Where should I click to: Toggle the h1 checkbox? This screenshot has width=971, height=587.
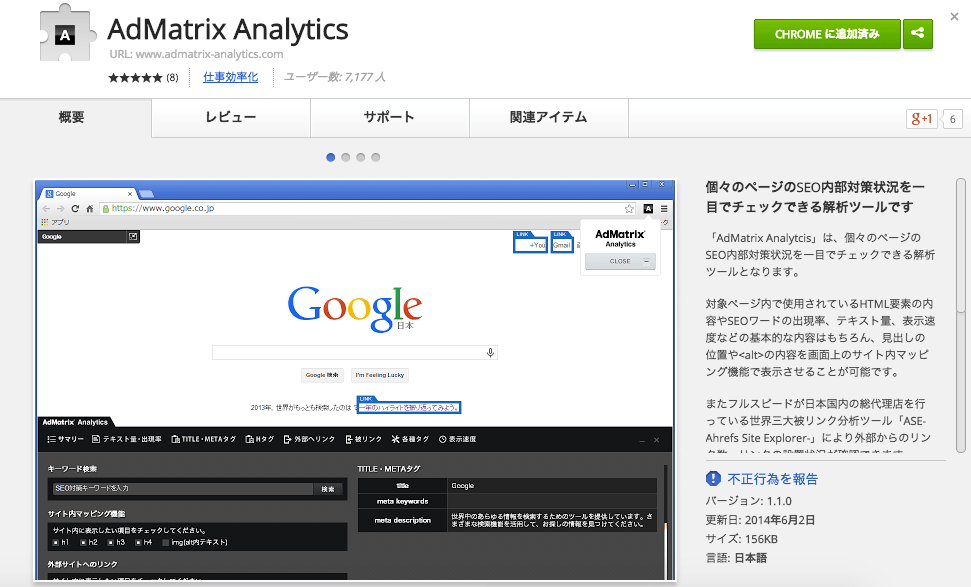coord(56,542)
